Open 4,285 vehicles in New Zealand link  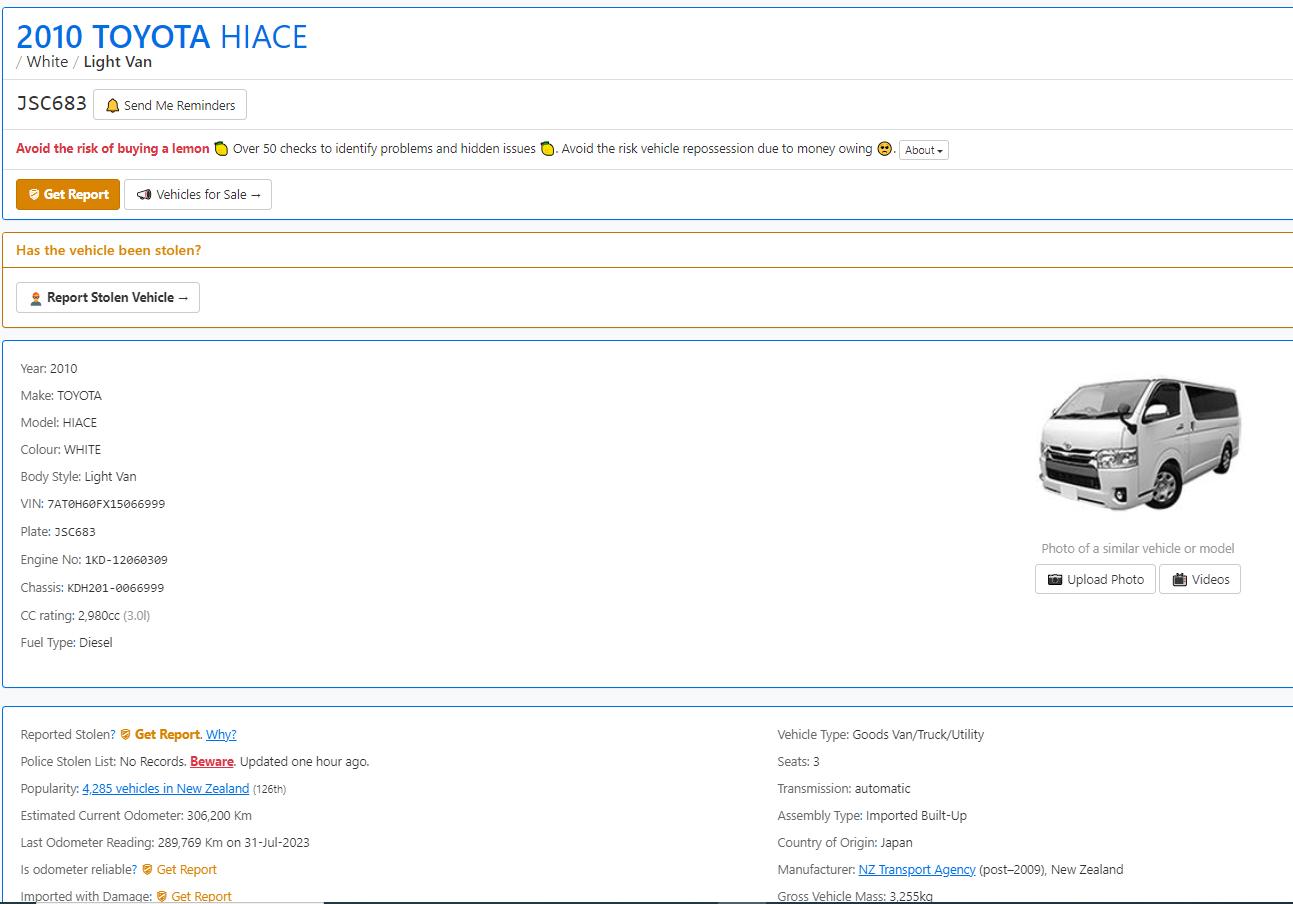point(165,789)
